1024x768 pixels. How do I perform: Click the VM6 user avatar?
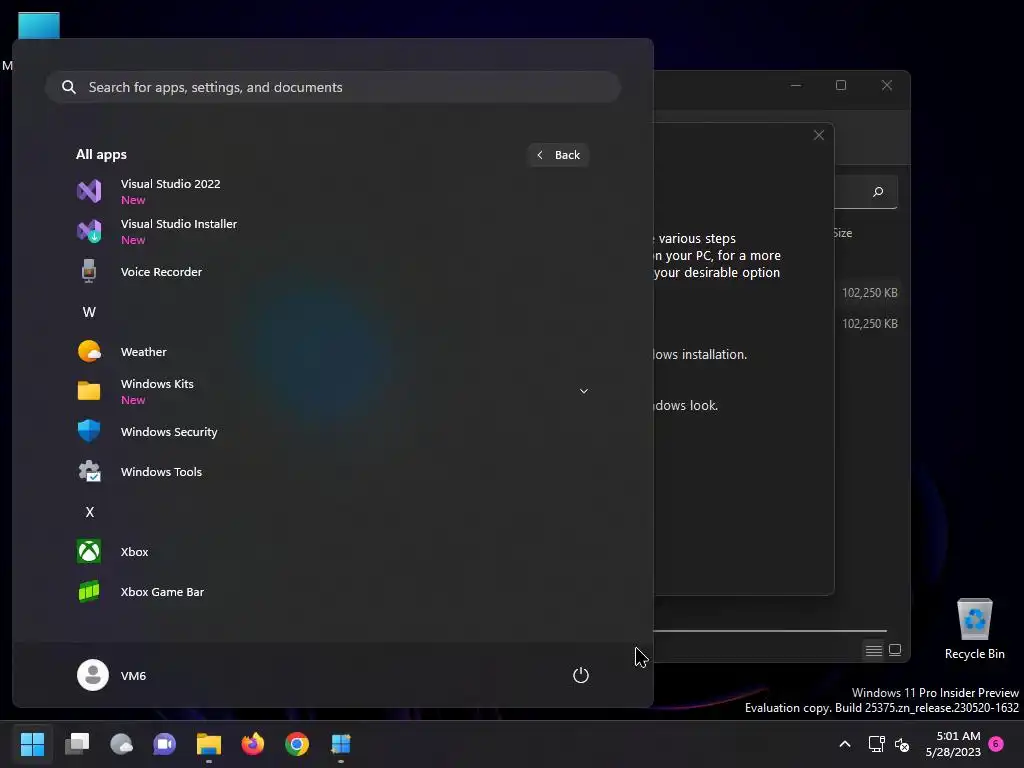(x=93, y=675)
